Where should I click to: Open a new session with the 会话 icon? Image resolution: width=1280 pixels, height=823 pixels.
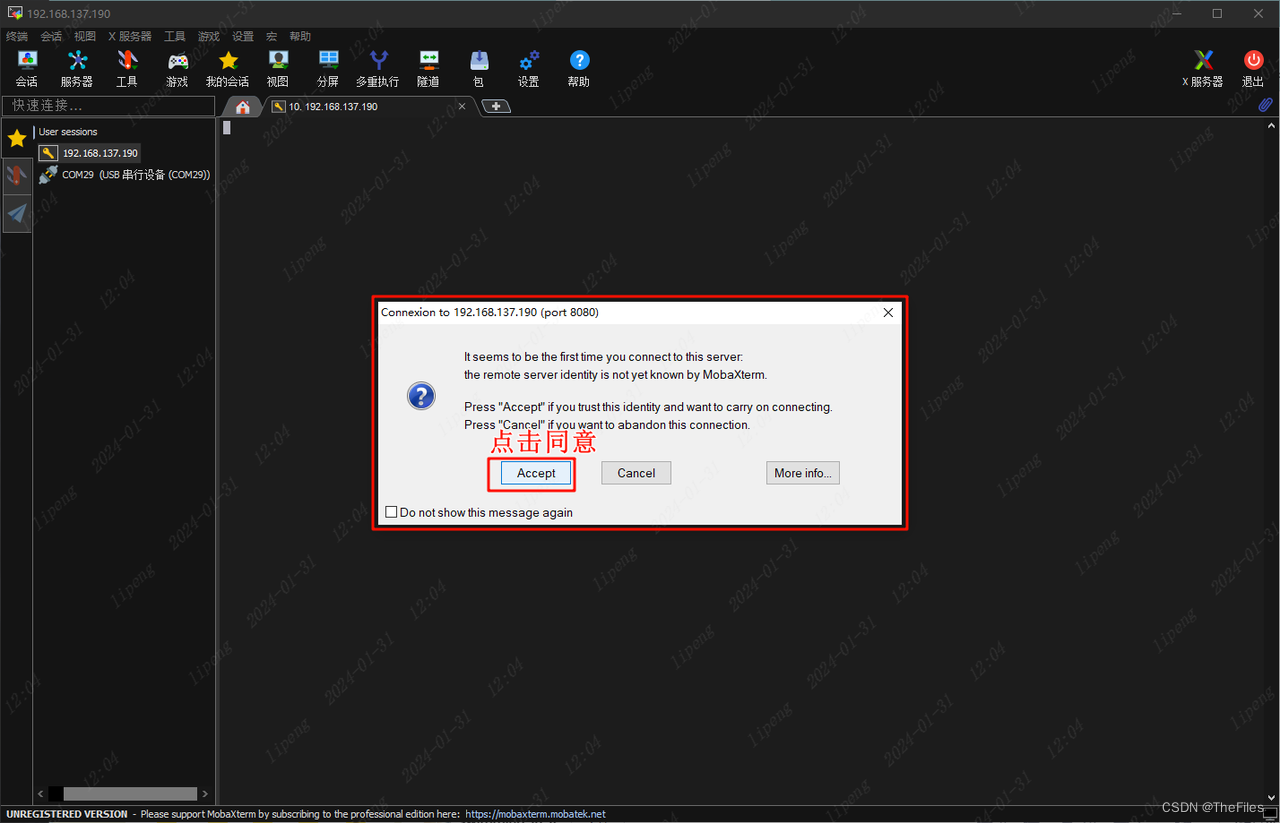pos(26,68)
